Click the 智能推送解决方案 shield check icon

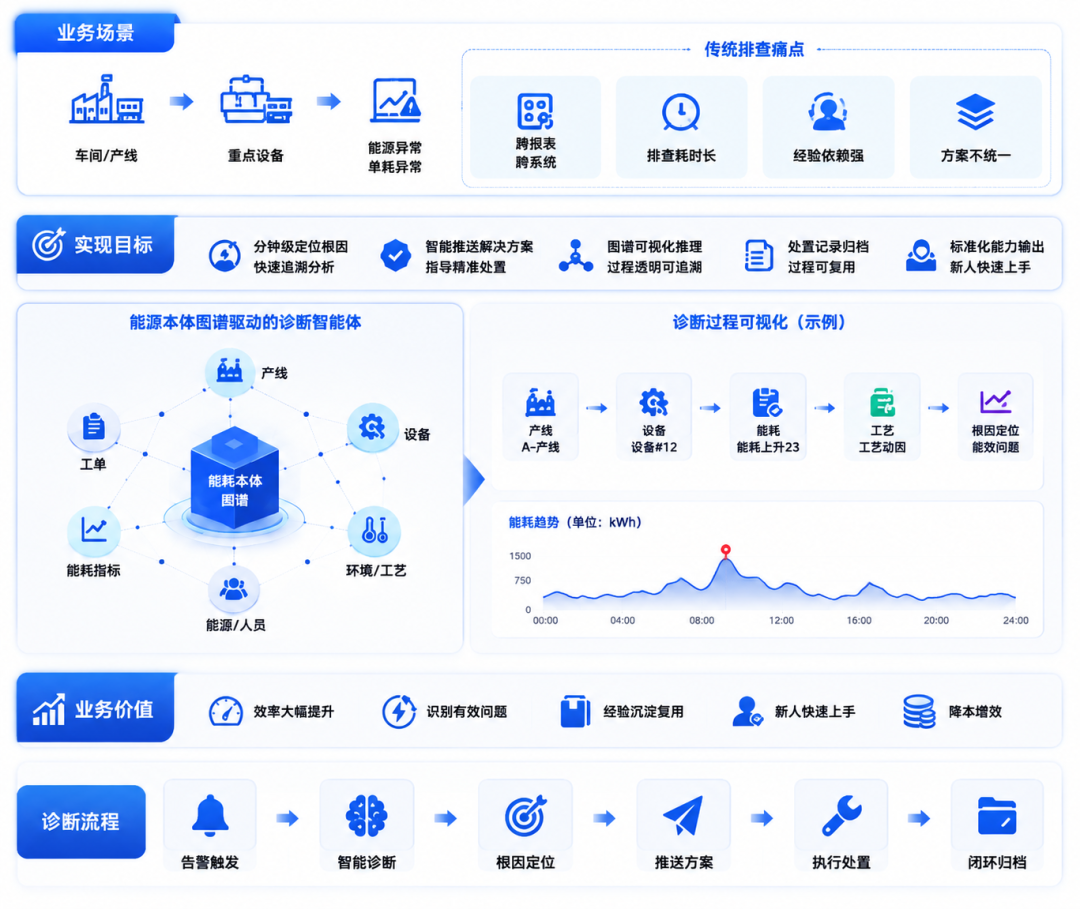click(x=395, y=255)
